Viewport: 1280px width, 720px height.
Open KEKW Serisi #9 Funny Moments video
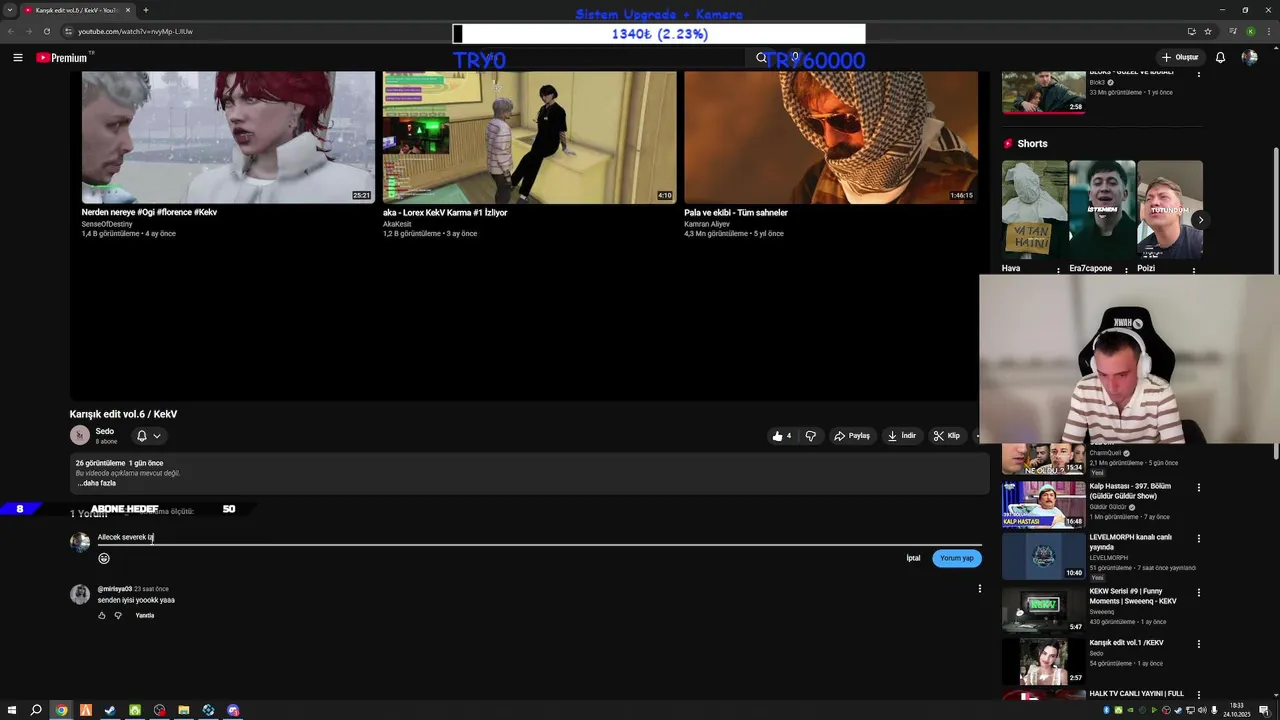(x=1044, y=609)
